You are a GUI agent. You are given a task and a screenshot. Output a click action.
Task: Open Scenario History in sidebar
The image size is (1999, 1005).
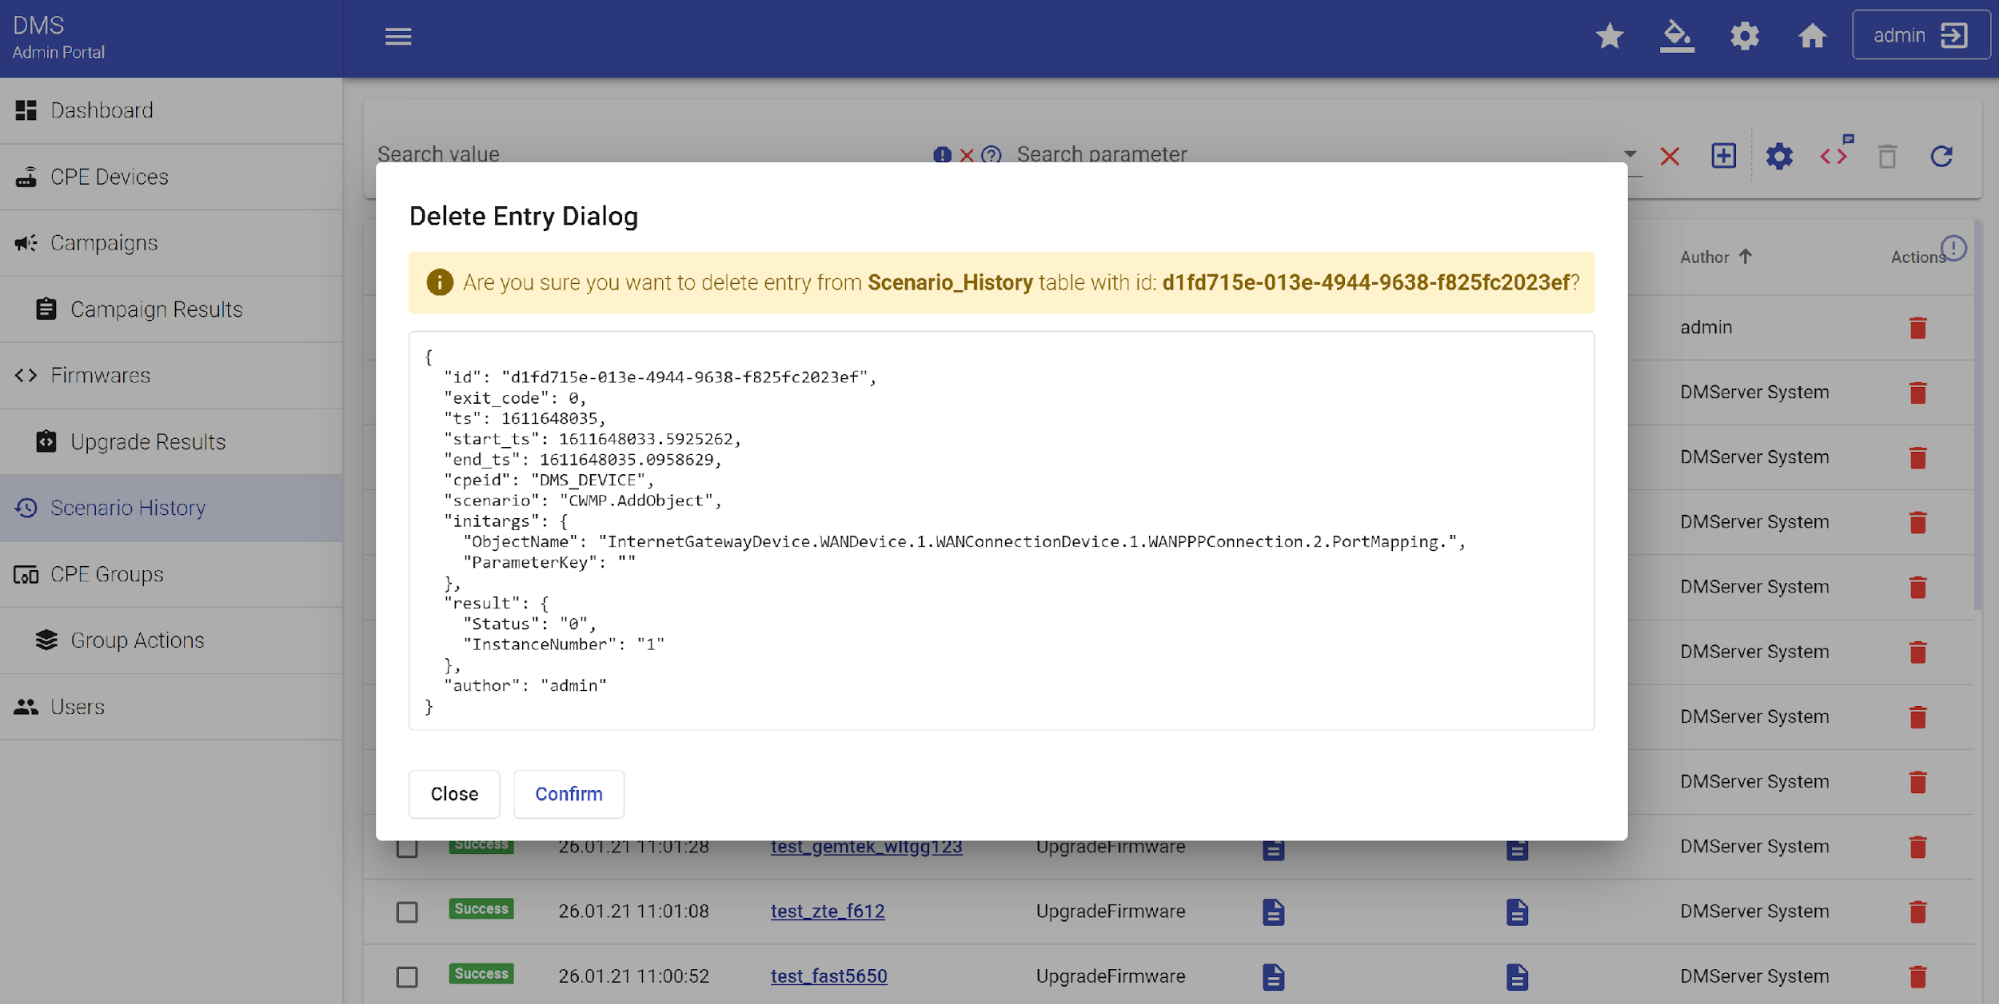click(x=128, y=508)
